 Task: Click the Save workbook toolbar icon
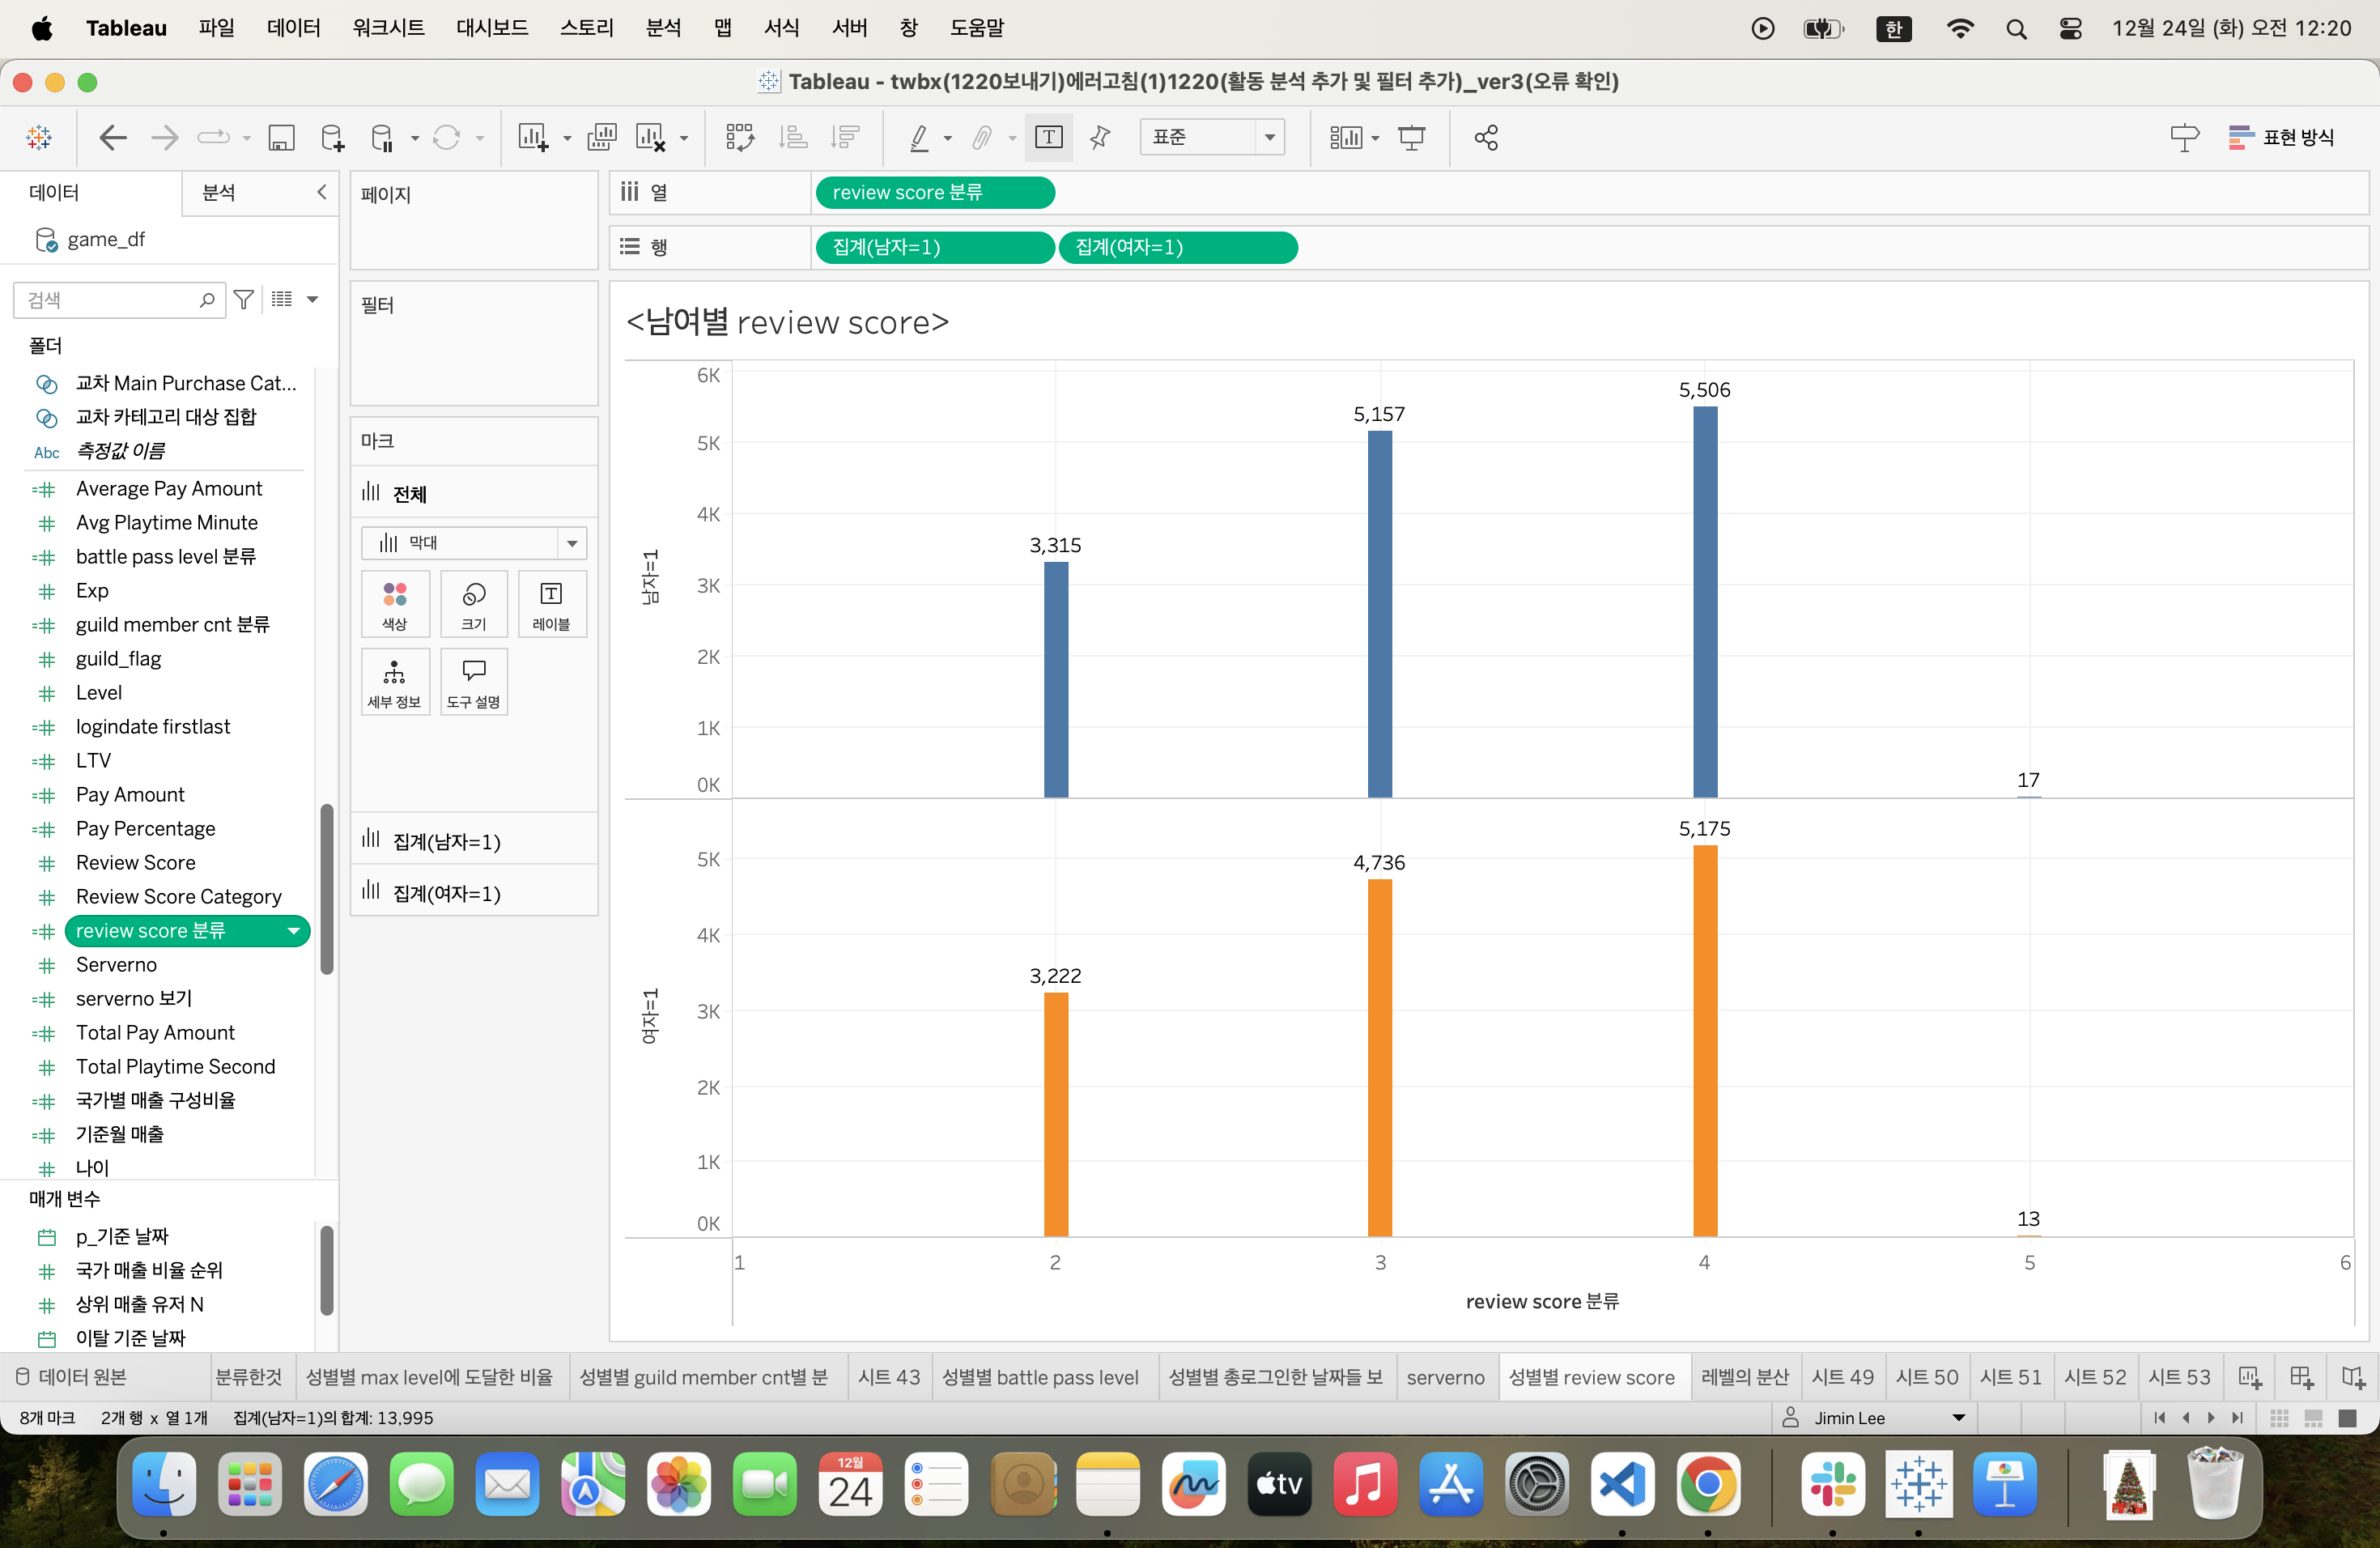[x=281, y=138]
